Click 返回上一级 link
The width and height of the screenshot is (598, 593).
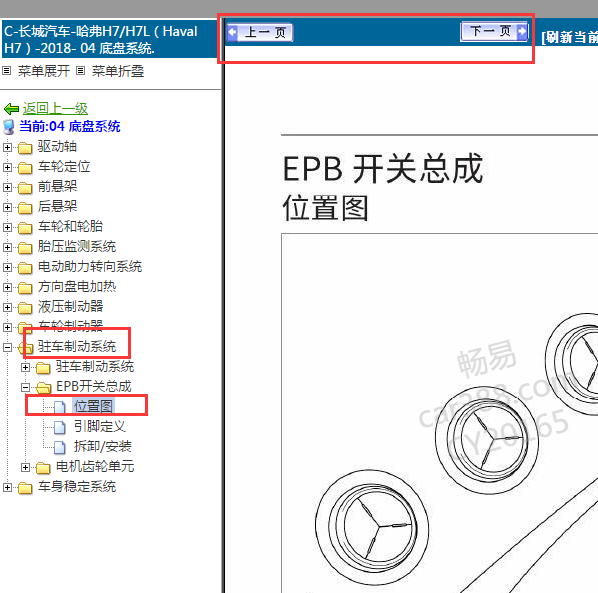(x=55, y=108)
